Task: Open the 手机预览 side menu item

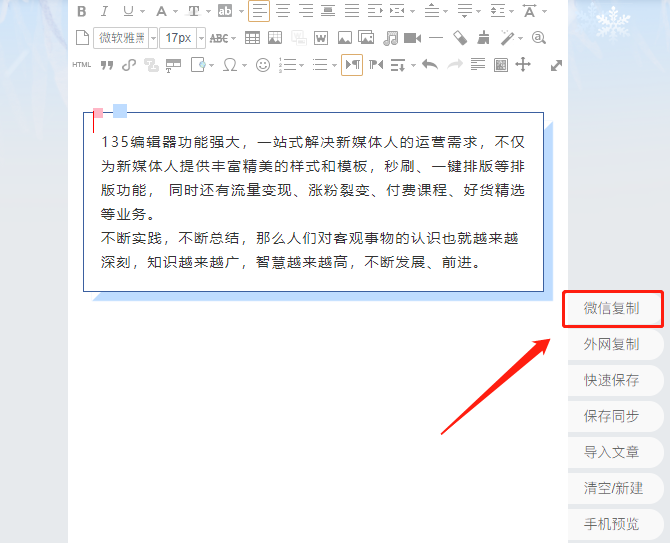Action: [612, 524]
